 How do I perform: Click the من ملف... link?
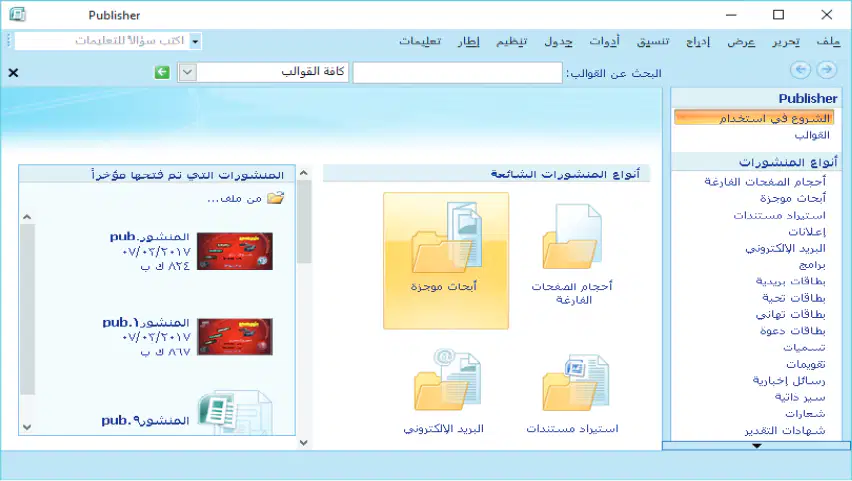235,199
